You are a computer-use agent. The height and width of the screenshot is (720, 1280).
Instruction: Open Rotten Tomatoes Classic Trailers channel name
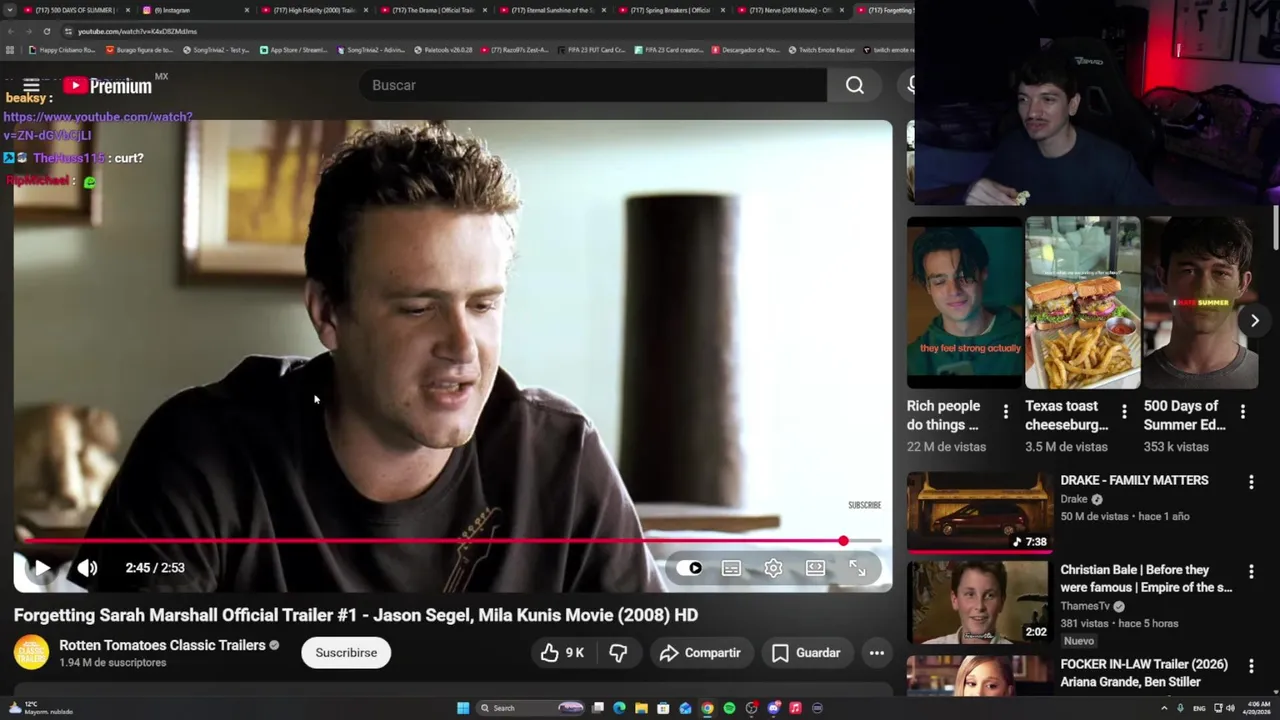162,645
